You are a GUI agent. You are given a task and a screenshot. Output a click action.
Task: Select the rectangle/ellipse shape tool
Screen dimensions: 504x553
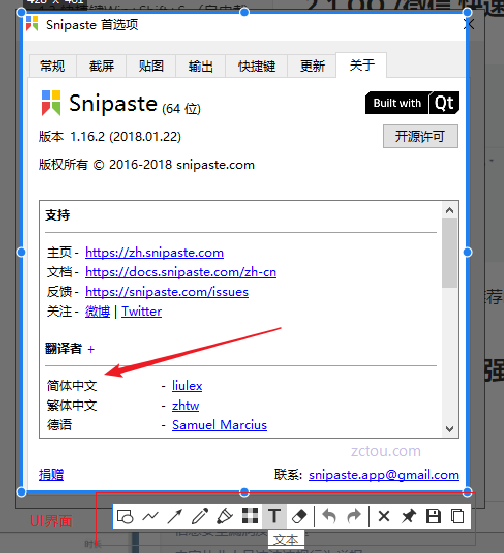[125, 517]
